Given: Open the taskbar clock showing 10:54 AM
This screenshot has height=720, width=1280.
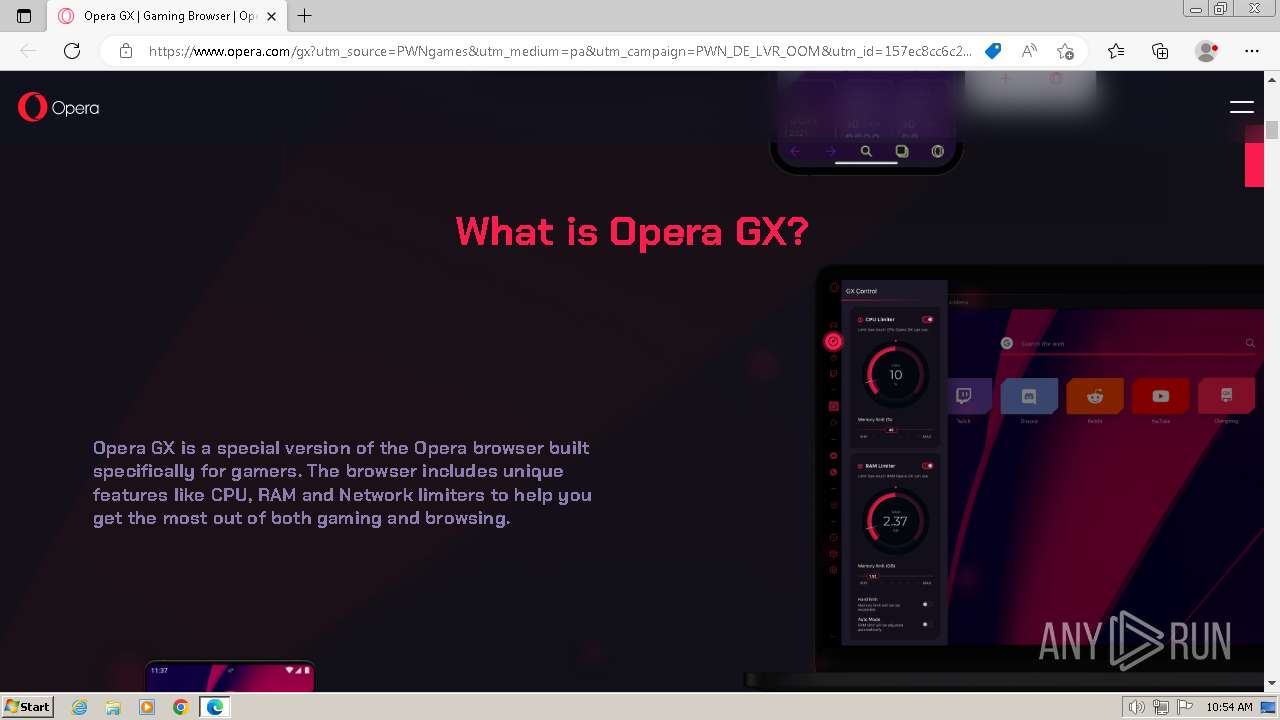Looking at the screenshot, I should pyautogui.click(x=1229, y=707).
